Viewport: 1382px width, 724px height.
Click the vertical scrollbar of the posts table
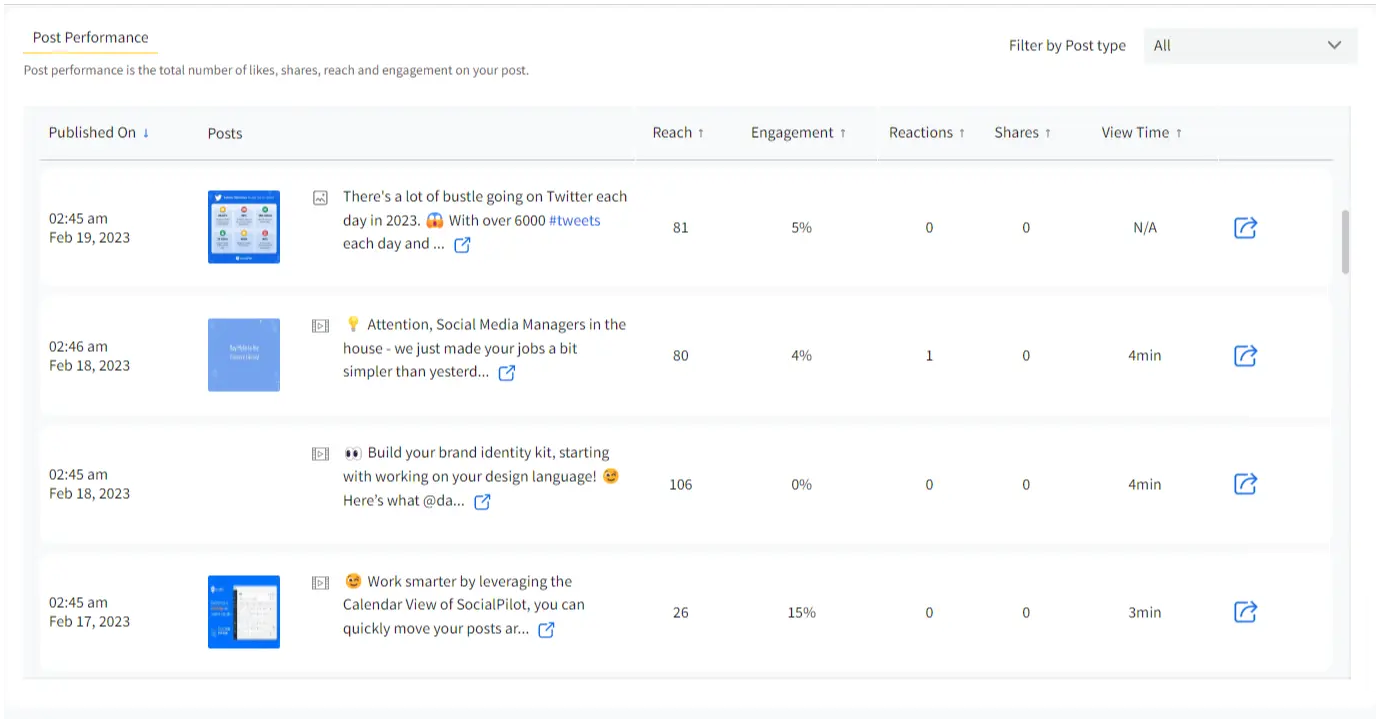click(1345, 240)
